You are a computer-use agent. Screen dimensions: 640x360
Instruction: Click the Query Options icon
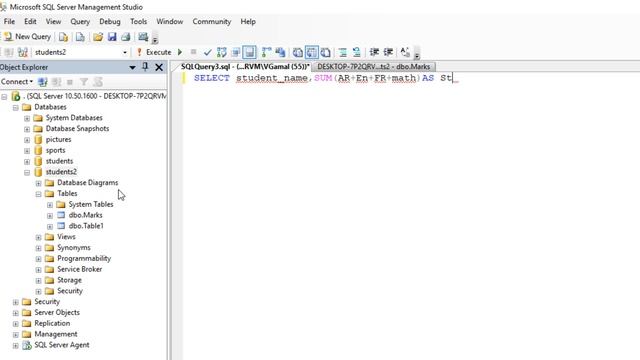point(236,52)
